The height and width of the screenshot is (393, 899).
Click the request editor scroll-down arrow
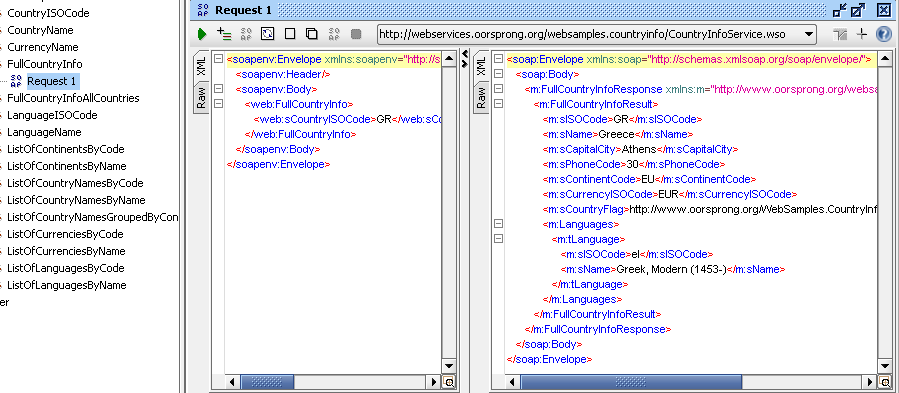pyautogui.click(x=449, y=367)
